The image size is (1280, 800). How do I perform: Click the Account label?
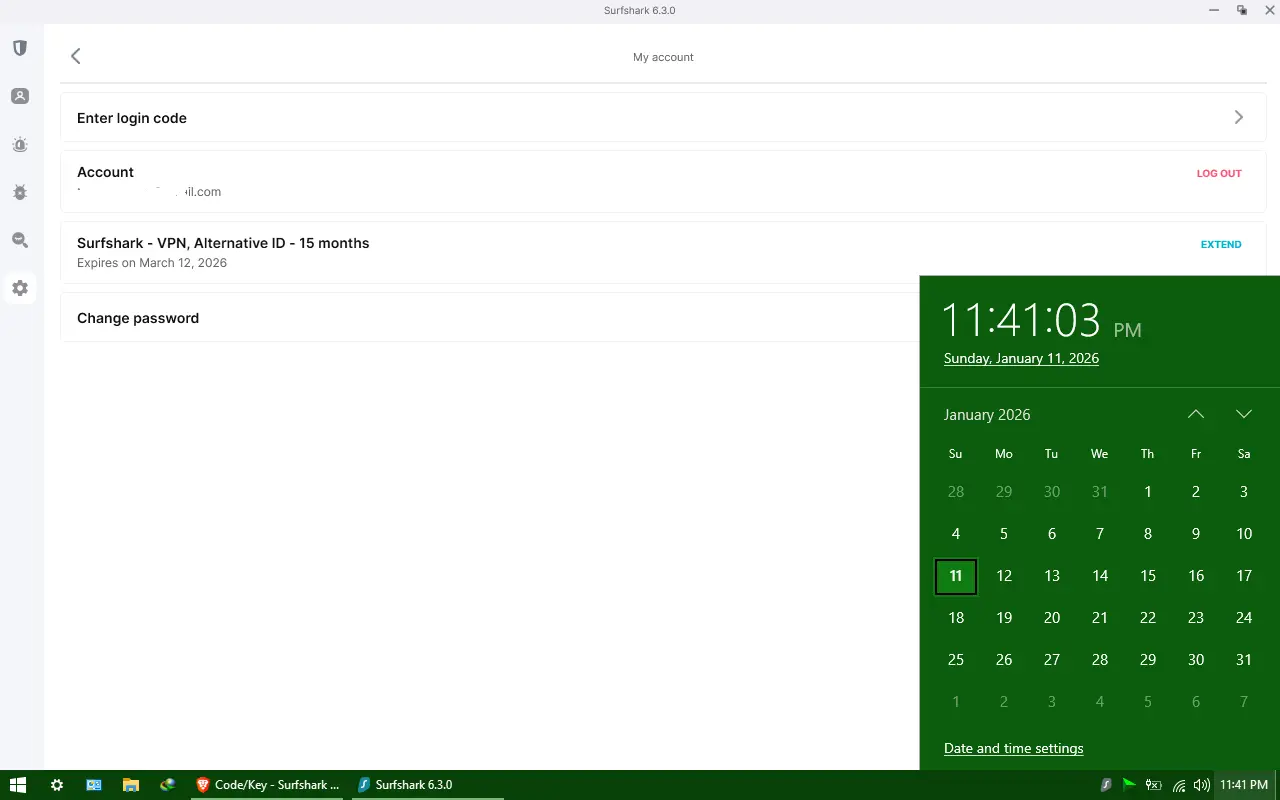(x=105, y=172)
